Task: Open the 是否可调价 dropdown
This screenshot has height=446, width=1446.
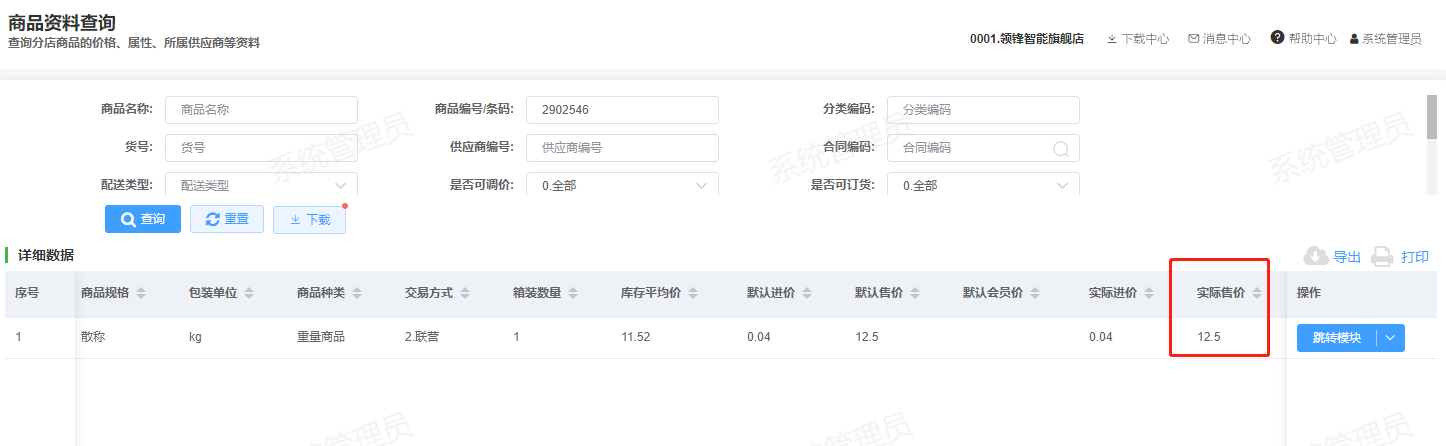Action: [622, 185]
